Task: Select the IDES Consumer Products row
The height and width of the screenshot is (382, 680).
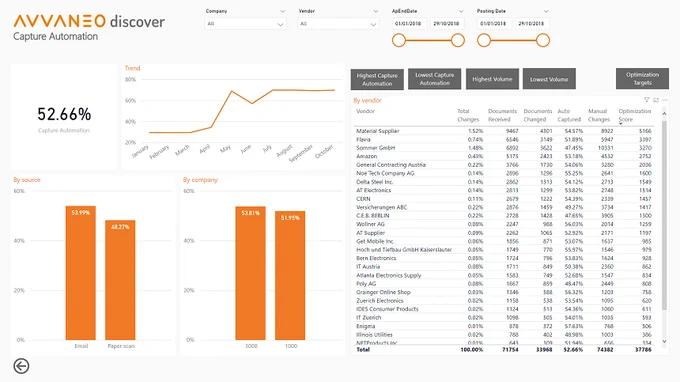Action: (x=504, y=309)
